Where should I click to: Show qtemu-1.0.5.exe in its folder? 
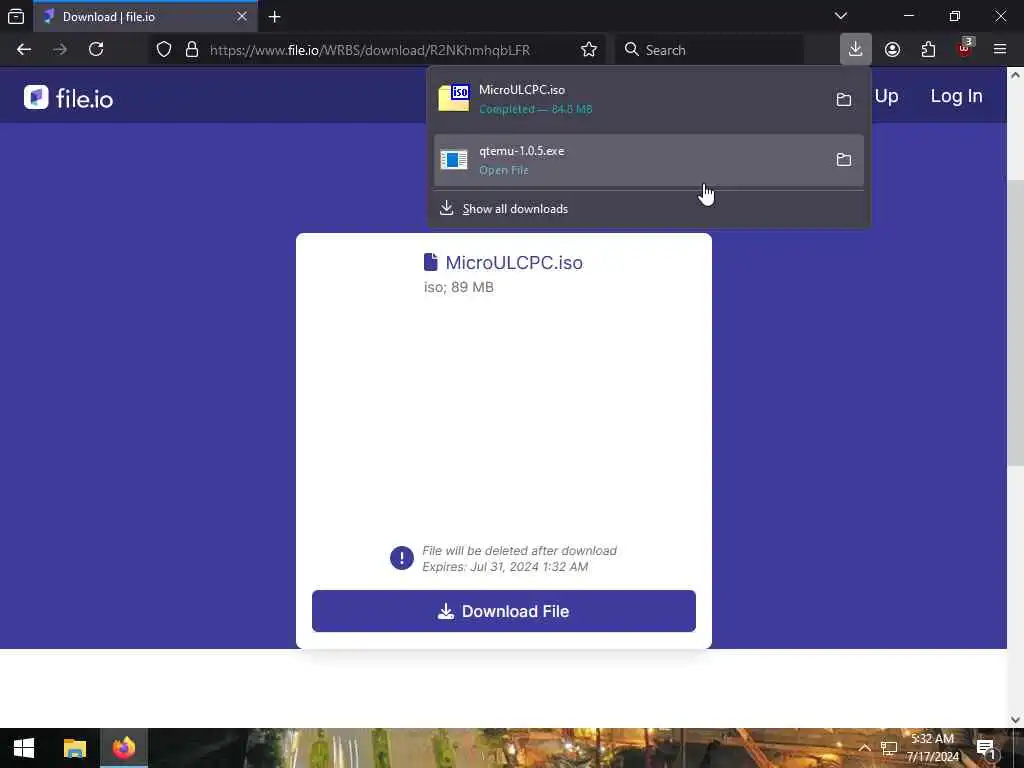[844, 159]
